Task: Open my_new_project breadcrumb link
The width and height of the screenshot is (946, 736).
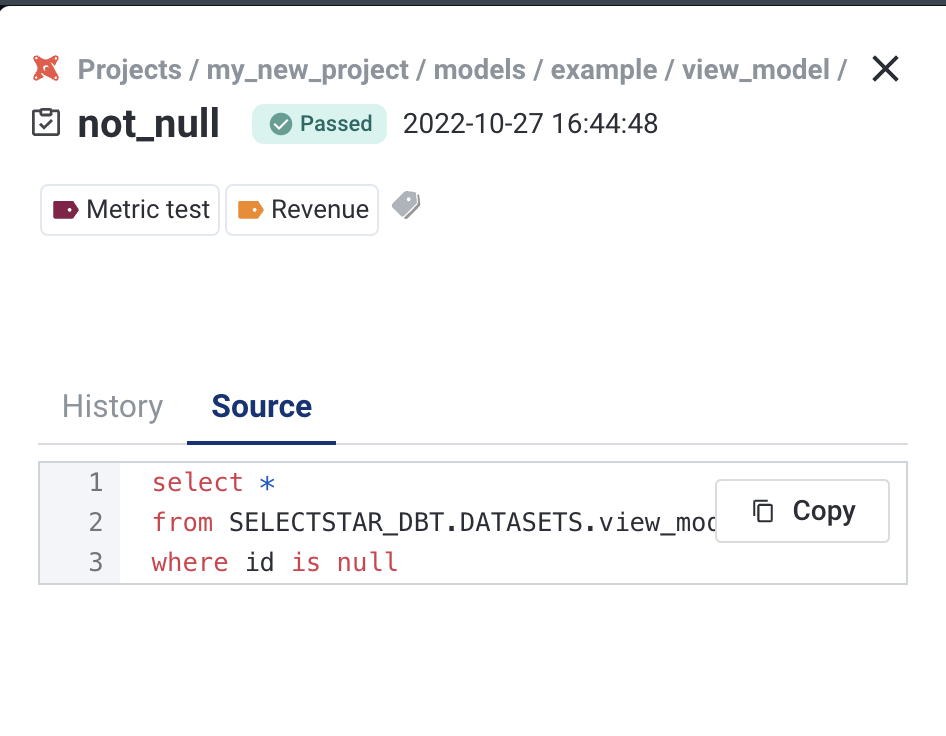Action: pyautogui.click(x=307, y=70)
